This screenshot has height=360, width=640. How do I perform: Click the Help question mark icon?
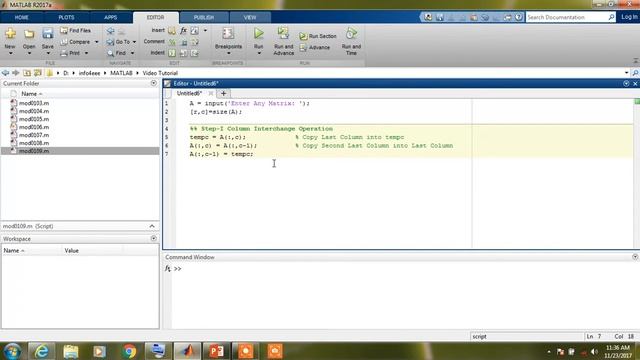tap(518, 17)
